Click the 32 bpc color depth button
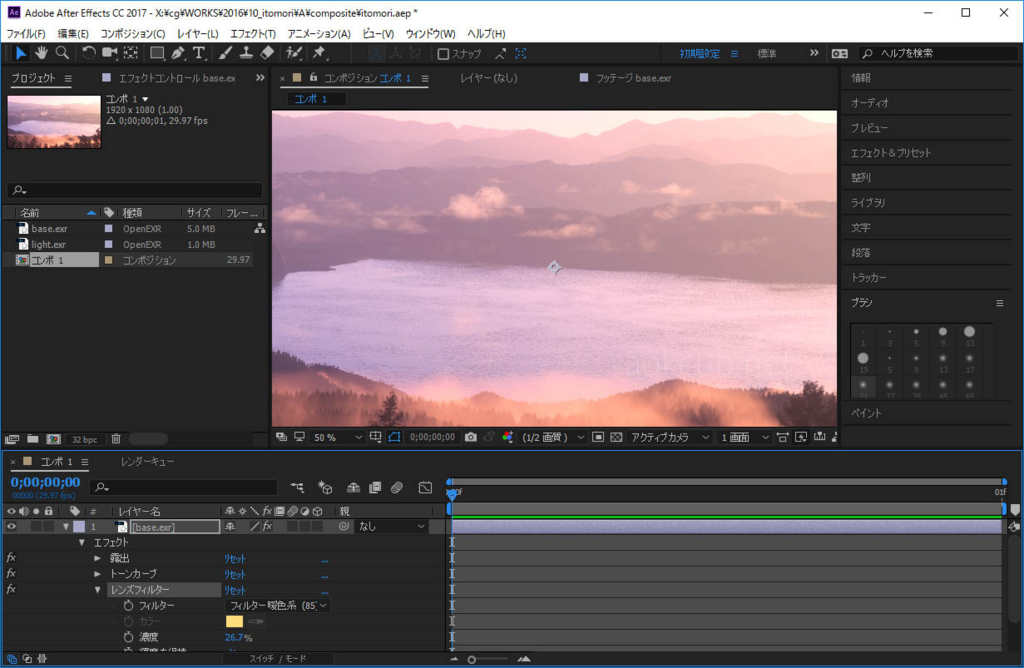 pyautogui.click(x=85, y=439)
